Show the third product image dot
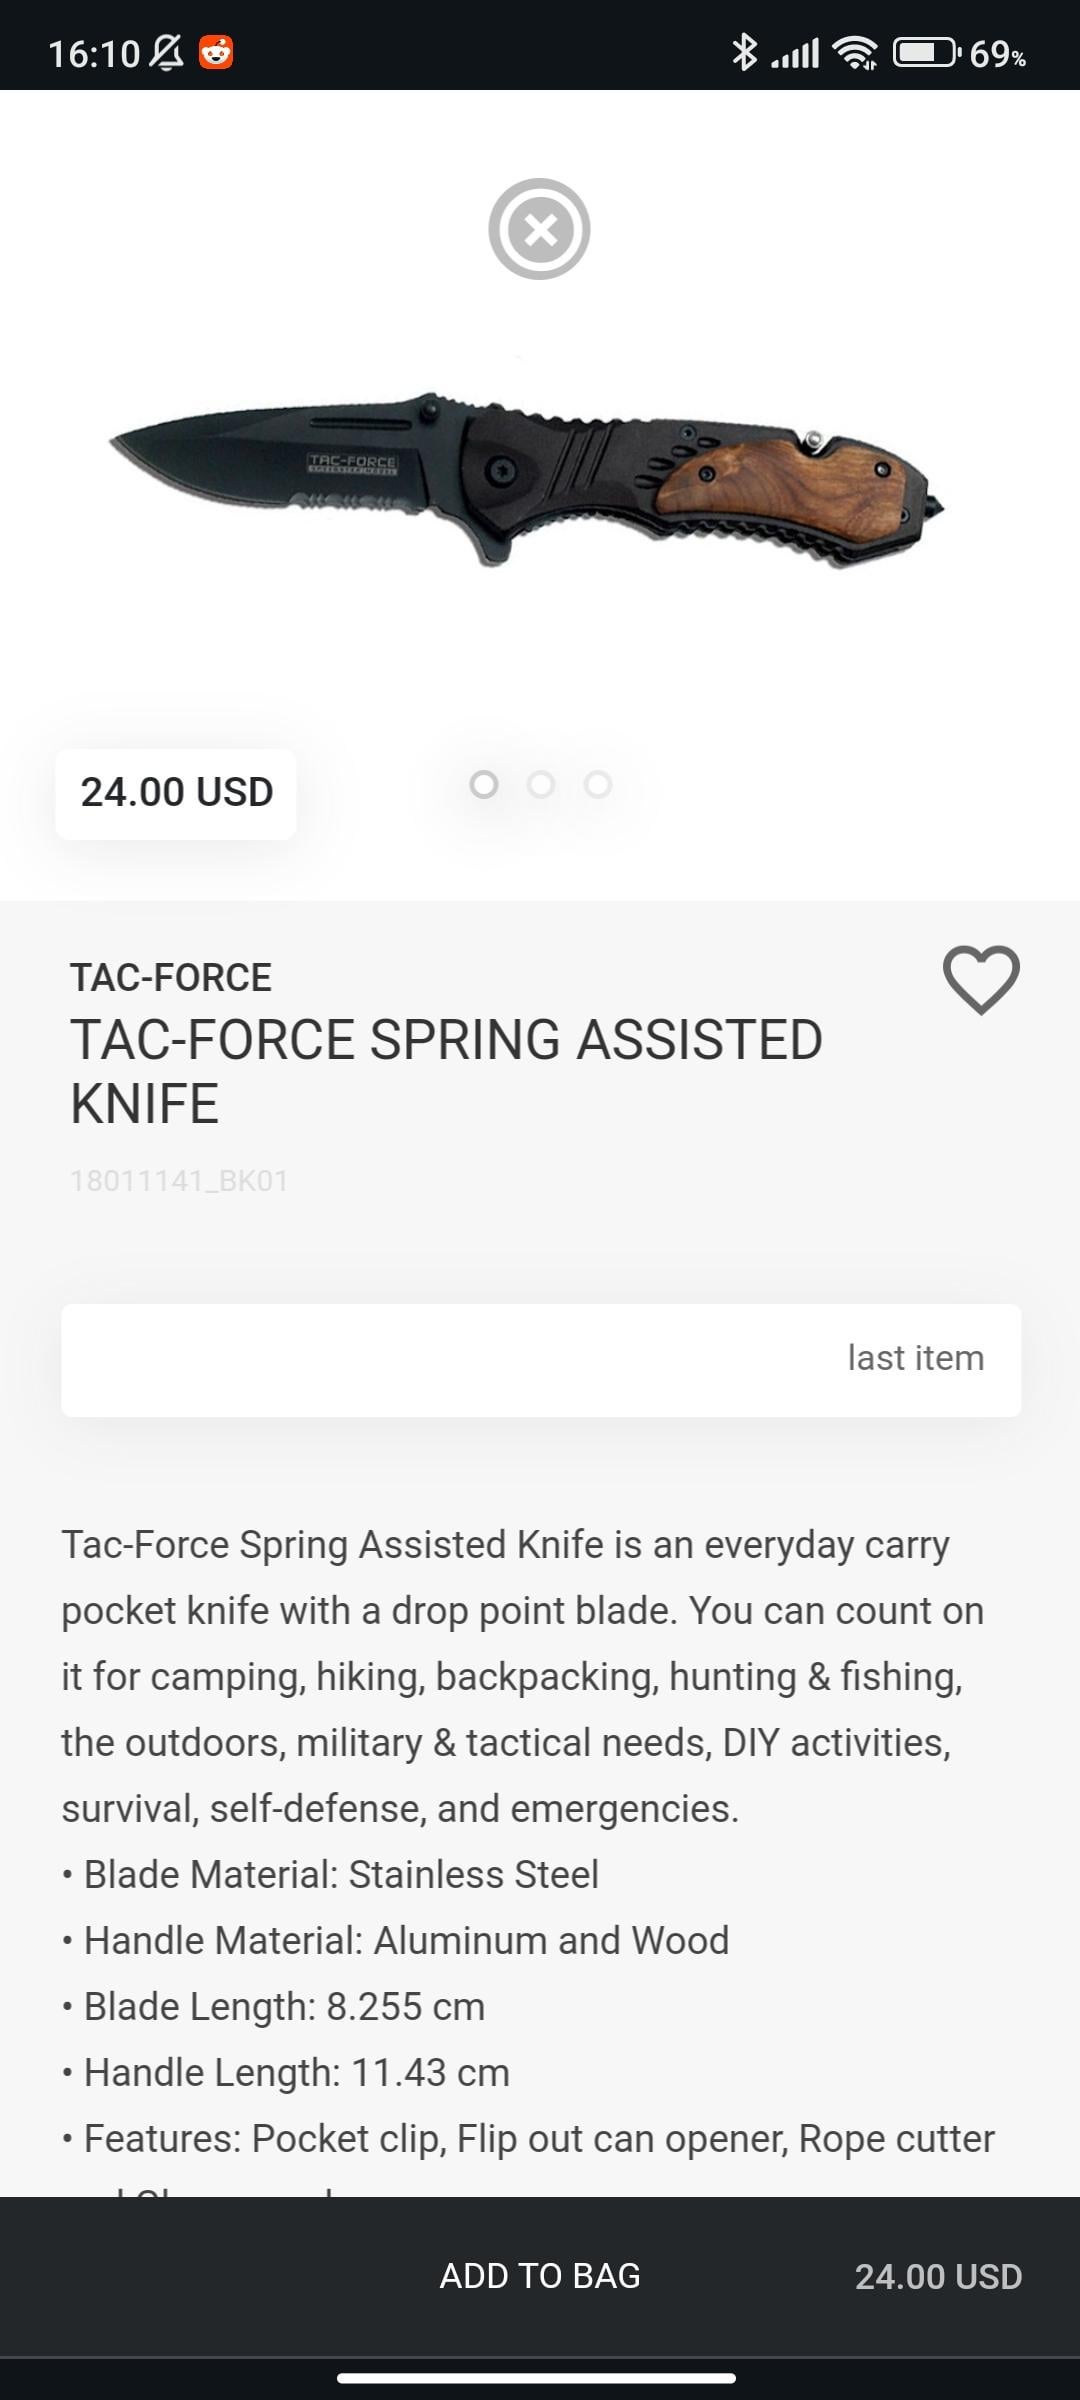The height and width of the screenshot is (2400, 1080). pyautogui.click(x=598, y=785)
